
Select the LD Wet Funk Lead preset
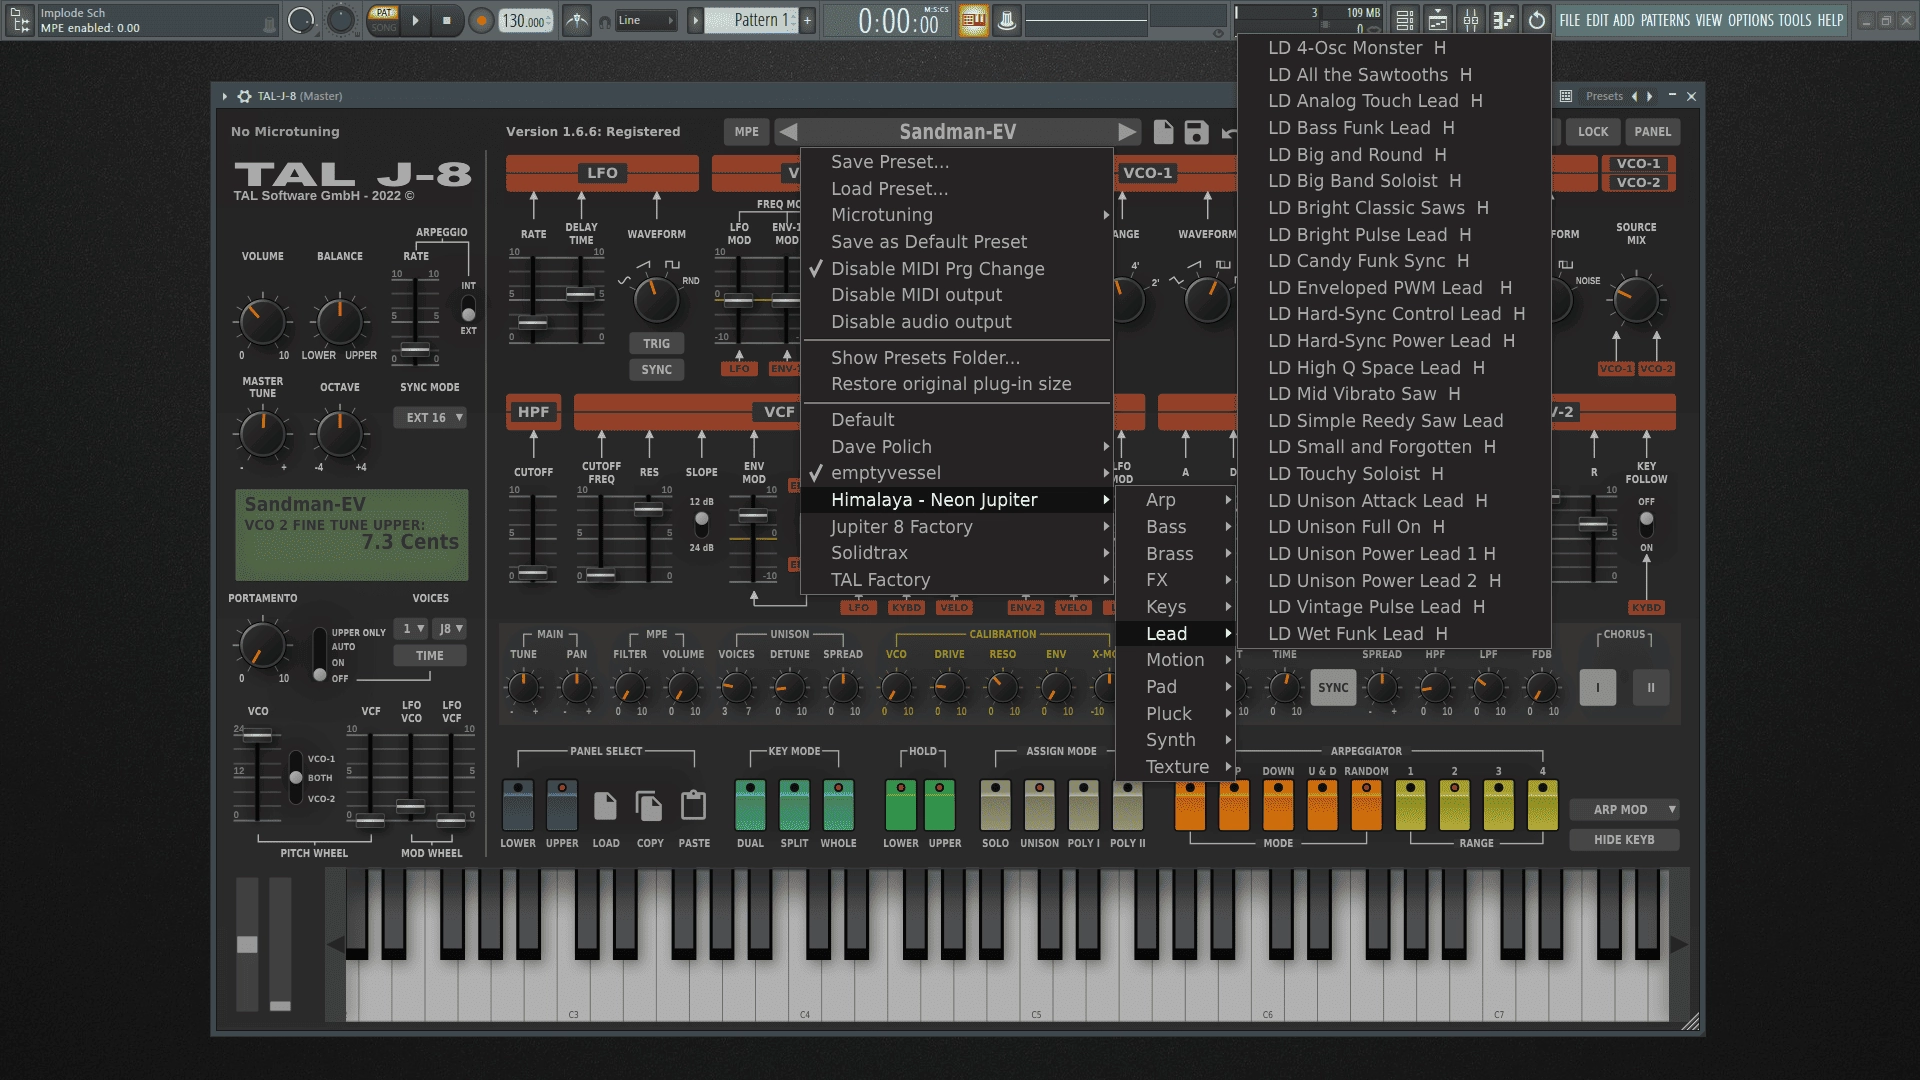[x=1394, y=634]
